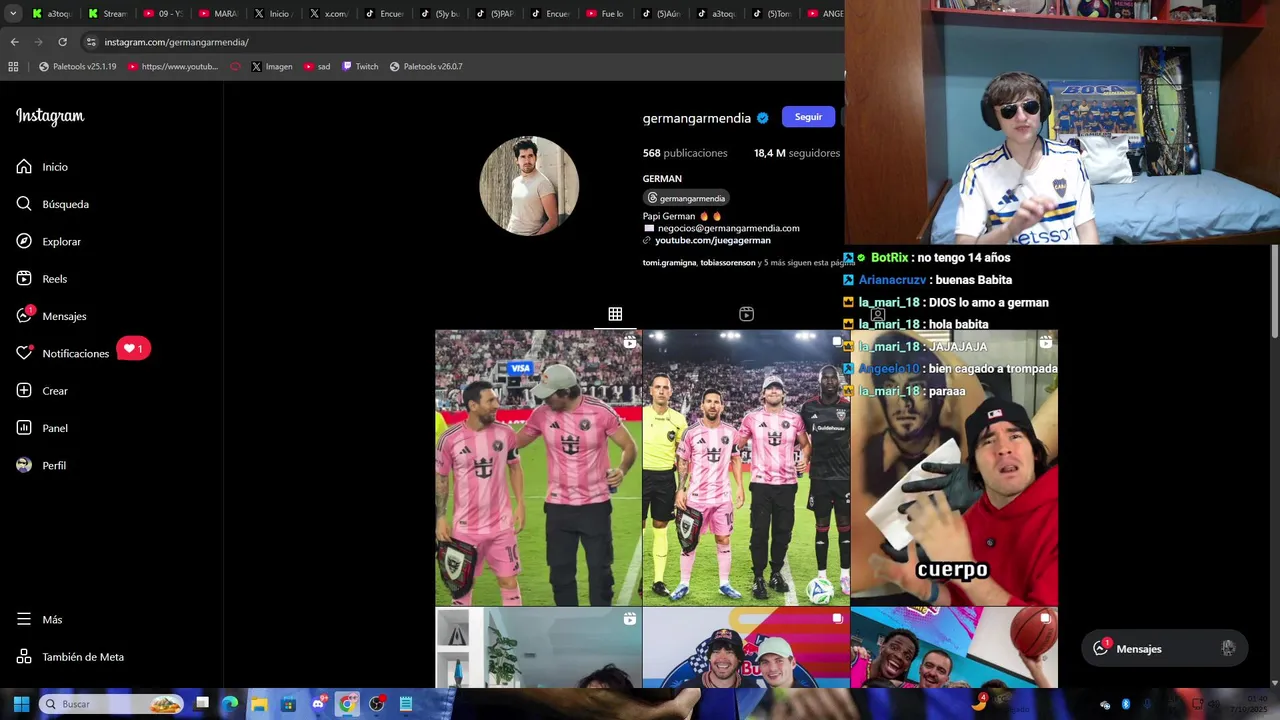Open Mensajes in left sidebar
This screenshot has width=1280, height=720.
[x=51, y=316]
